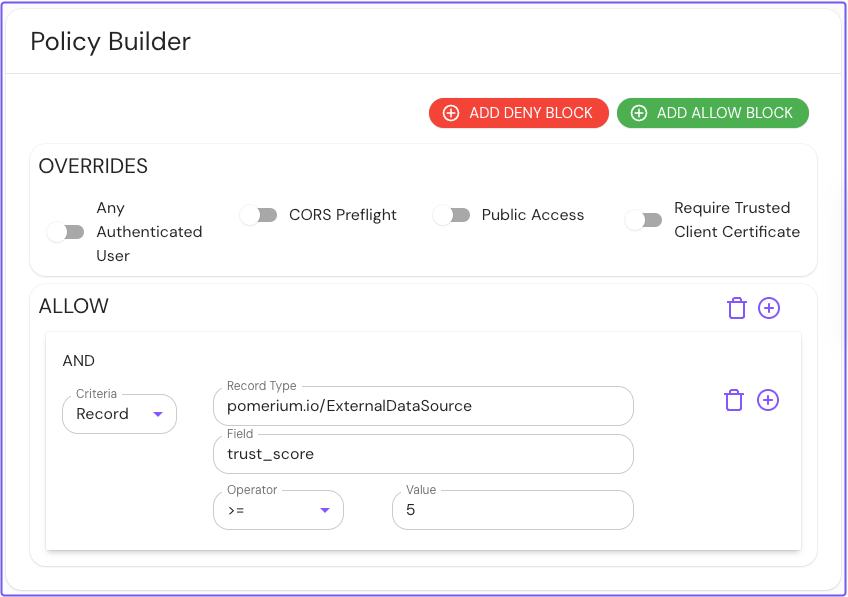848x597 pixels.
Task: Delete the ALLOW block using its trash icon
Action: click(x=737, y=308)
